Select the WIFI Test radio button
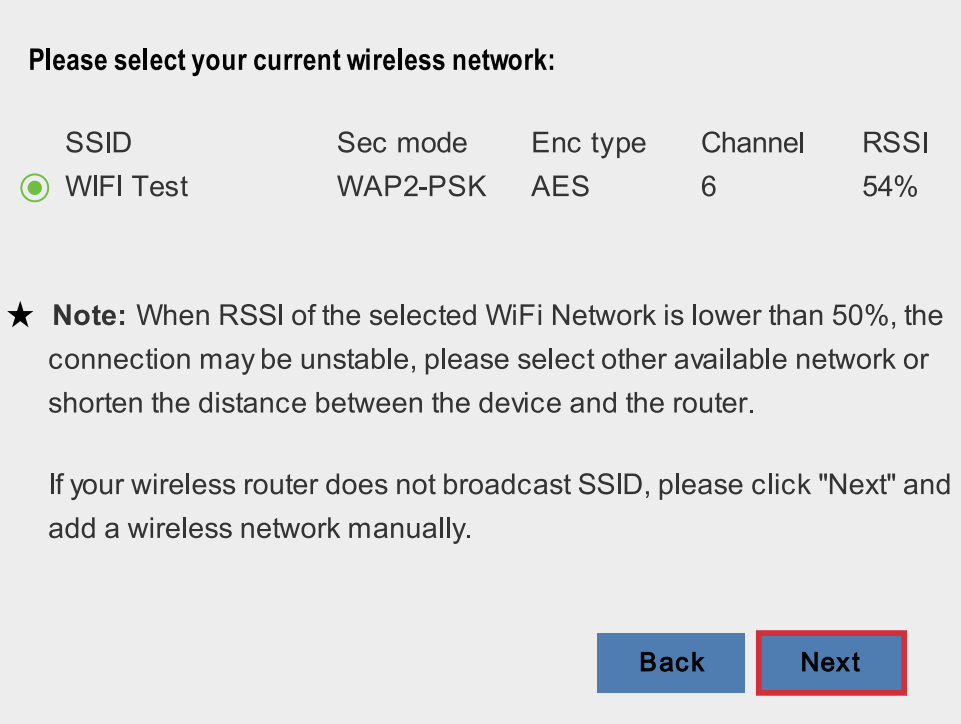Image resolution: width=961 pixels, height=724 pixels. tap(35, 188)
